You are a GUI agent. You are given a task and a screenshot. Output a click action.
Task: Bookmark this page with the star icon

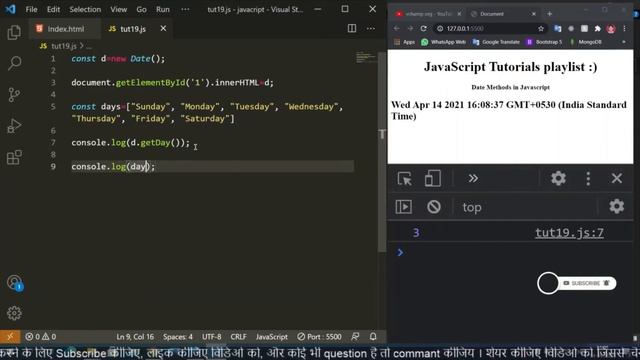coord(541,29)
